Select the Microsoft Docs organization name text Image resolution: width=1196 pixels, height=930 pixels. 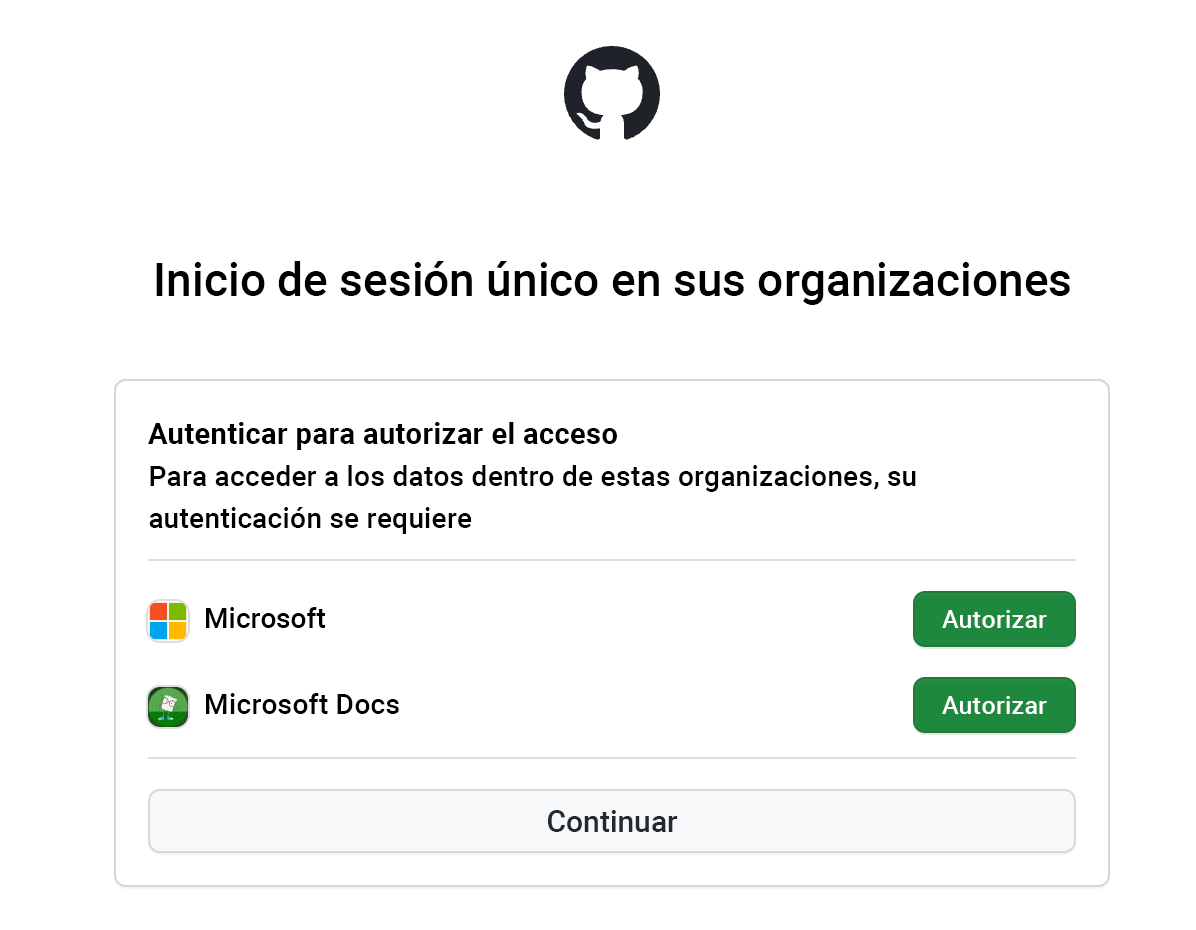pos(301,705)
